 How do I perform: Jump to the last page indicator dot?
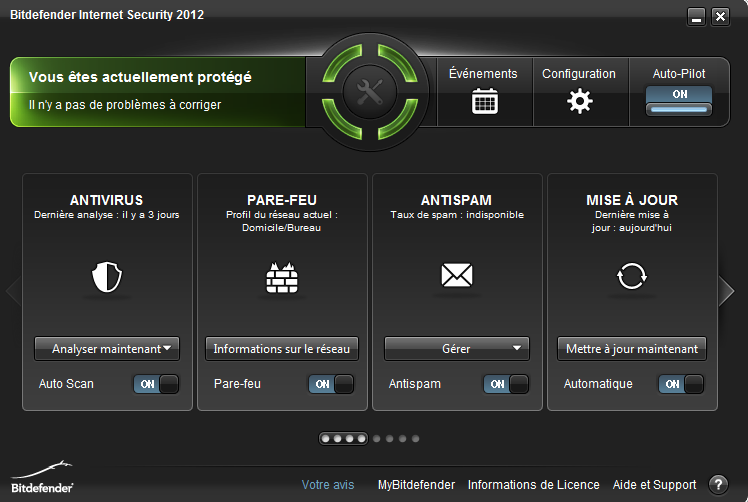[x=416, y=439]
